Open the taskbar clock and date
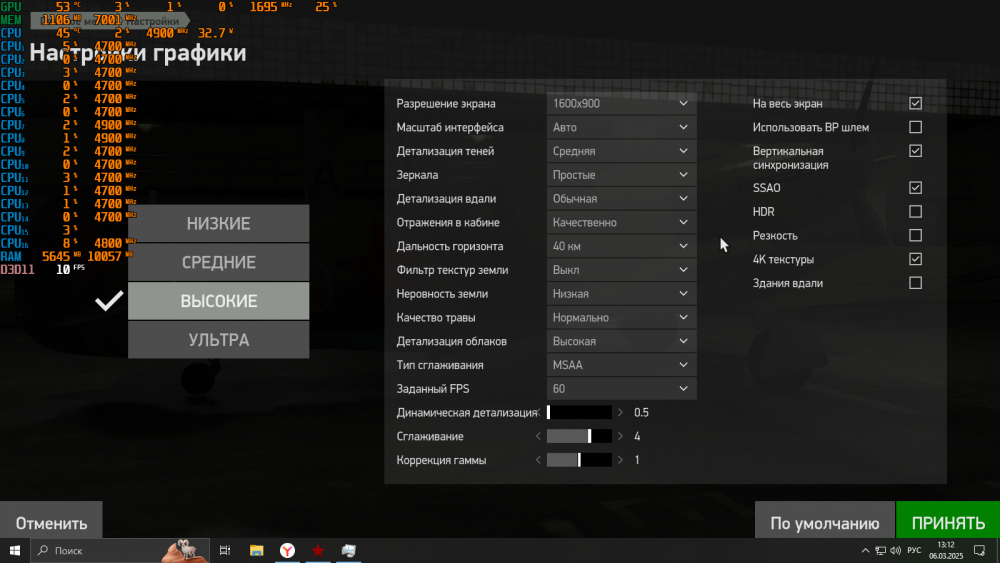The width and height of the screenshot is (1000, 563). 946,550
